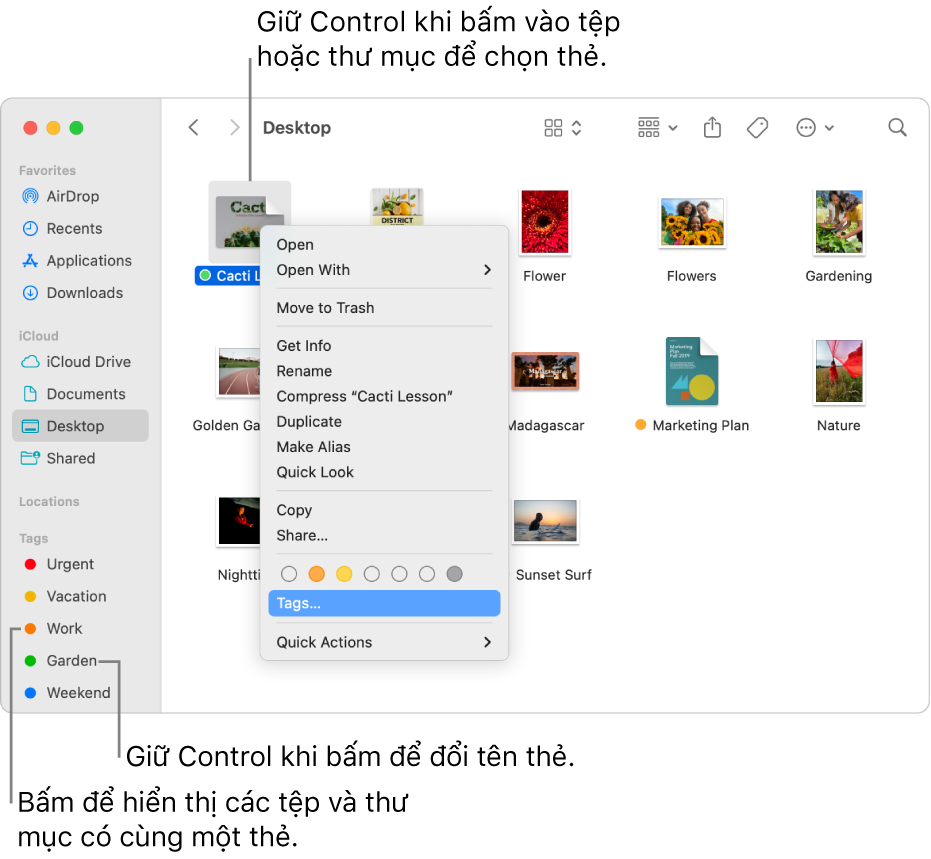Toggle the view switcher up-down arrows
931x859 pixels.
pyautogui.click(x=576, y=128)
